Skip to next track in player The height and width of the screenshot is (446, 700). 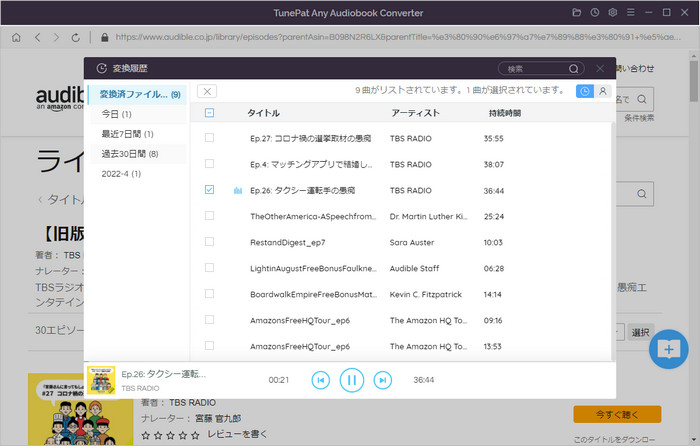[383, 380]
